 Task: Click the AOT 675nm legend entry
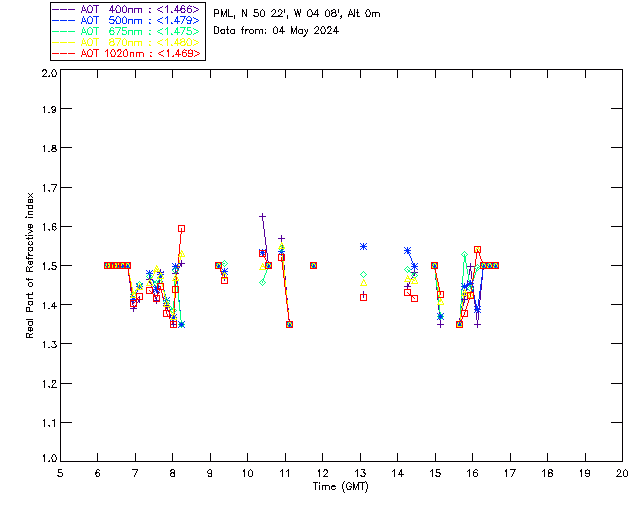click(126, 31)
